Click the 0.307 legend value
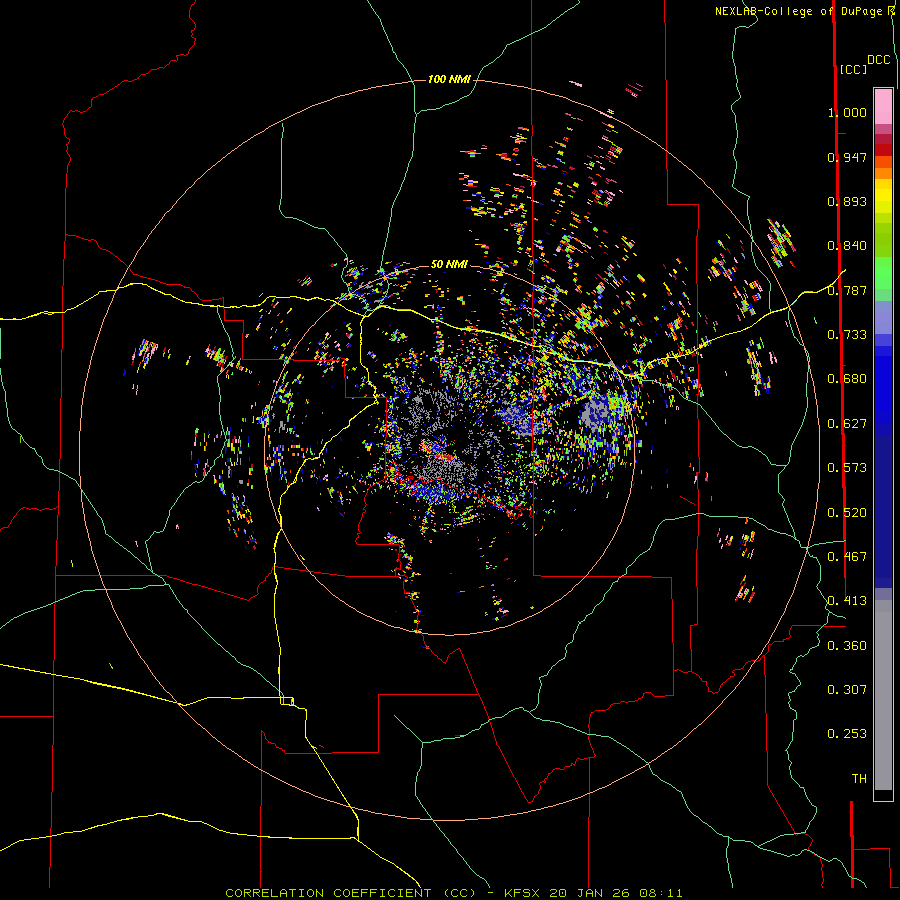Viewport: 900px width, 900px height. click(847, 690)
